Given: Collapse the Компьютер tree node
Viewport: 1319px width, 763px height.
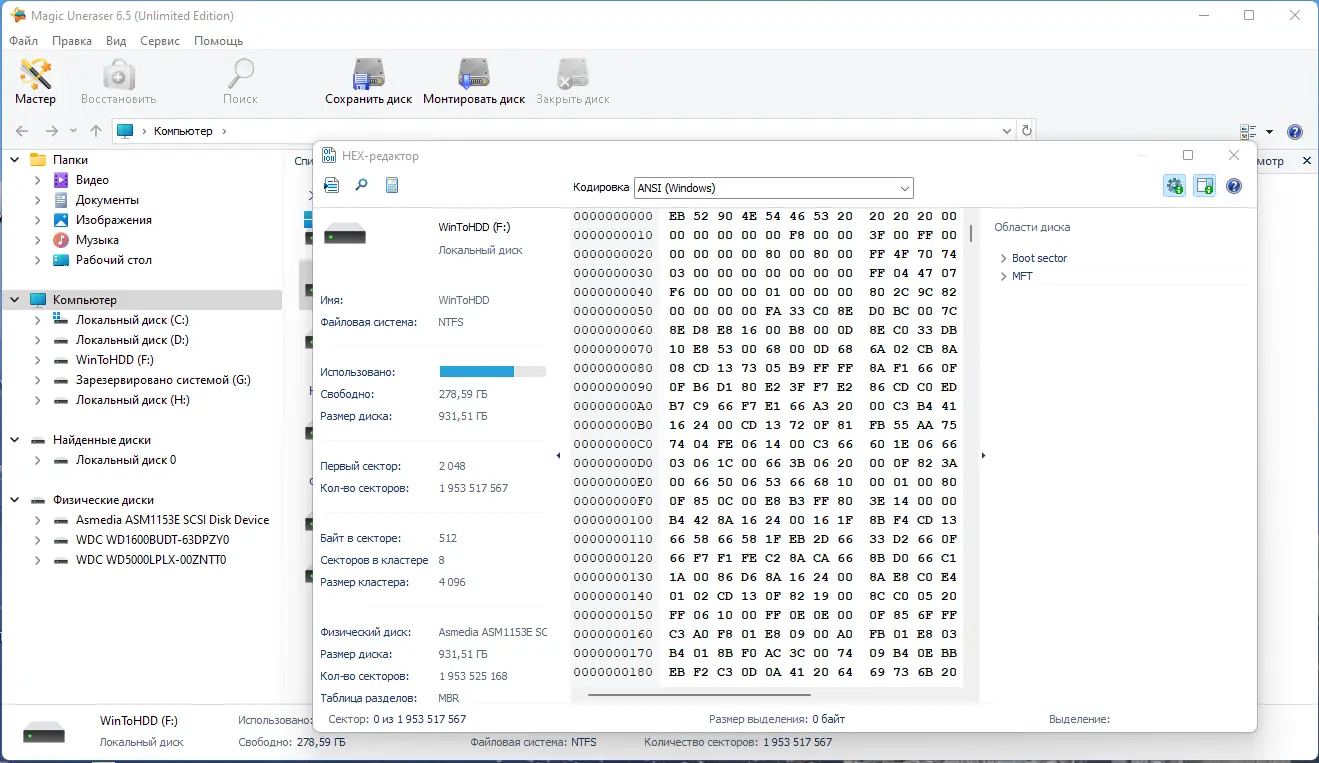Looking at the screenshot, I should 15,300.
